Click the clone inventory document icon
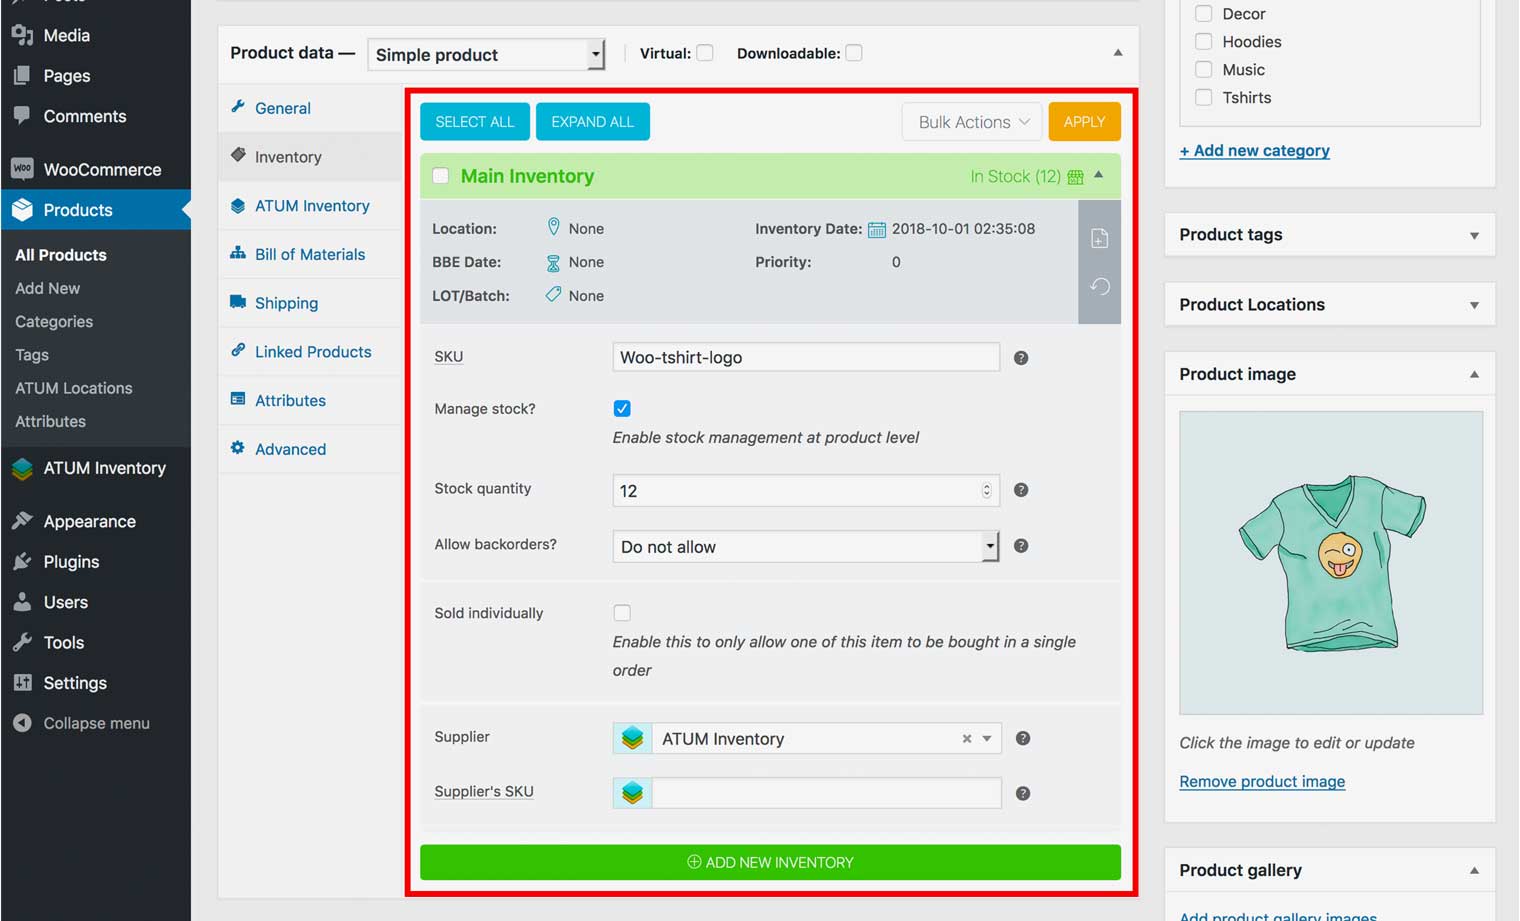The height and width of the screenshot is (921, 1520). (1099, 238)
